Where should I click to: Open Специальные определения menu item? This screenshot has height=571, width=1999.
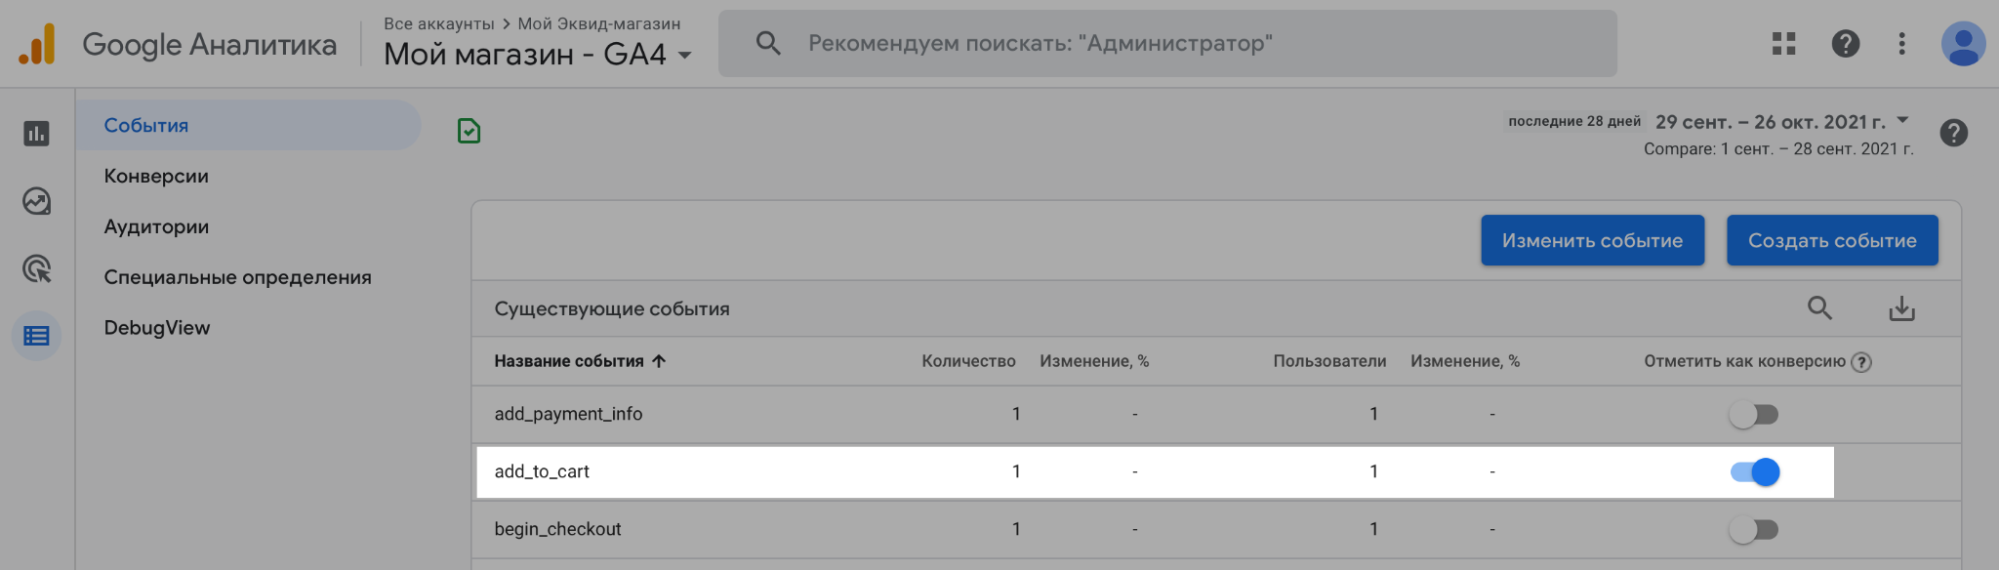pos(238,277)
